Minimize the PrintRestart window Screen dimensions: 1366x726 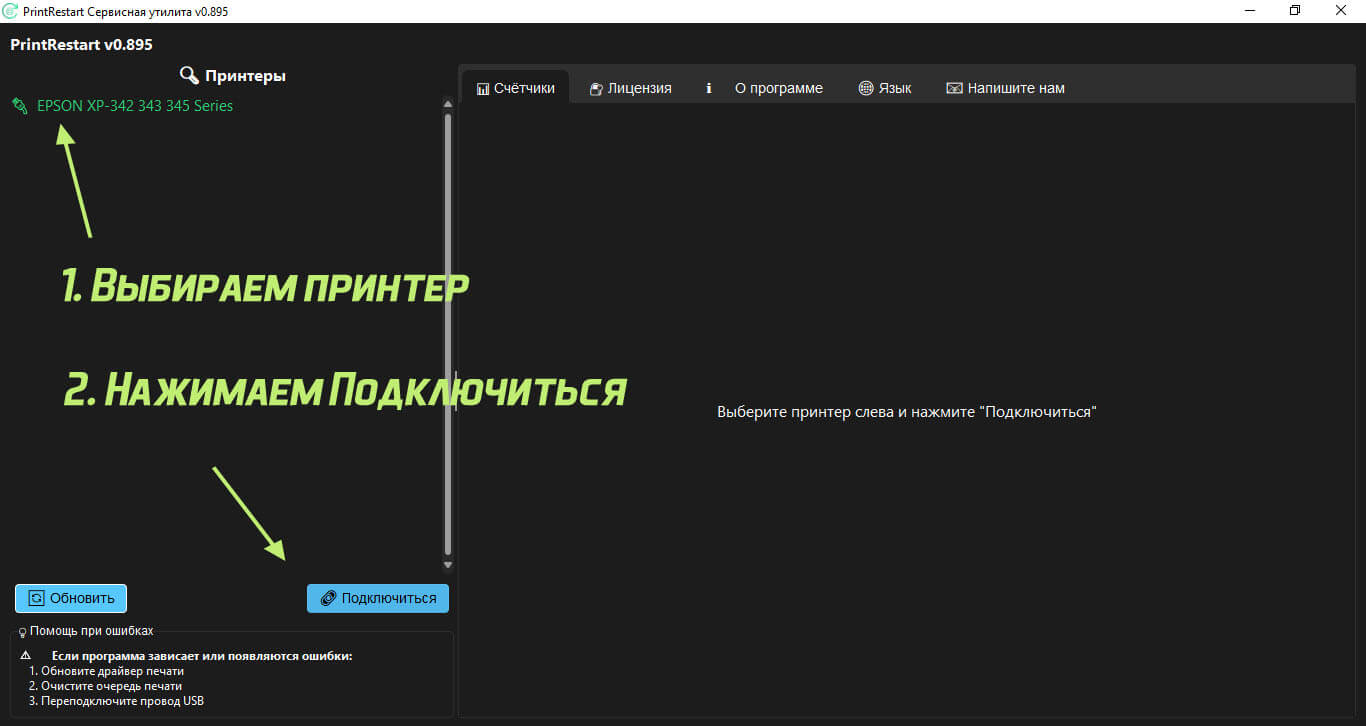pyautogui.click(x=1250, y=10)
